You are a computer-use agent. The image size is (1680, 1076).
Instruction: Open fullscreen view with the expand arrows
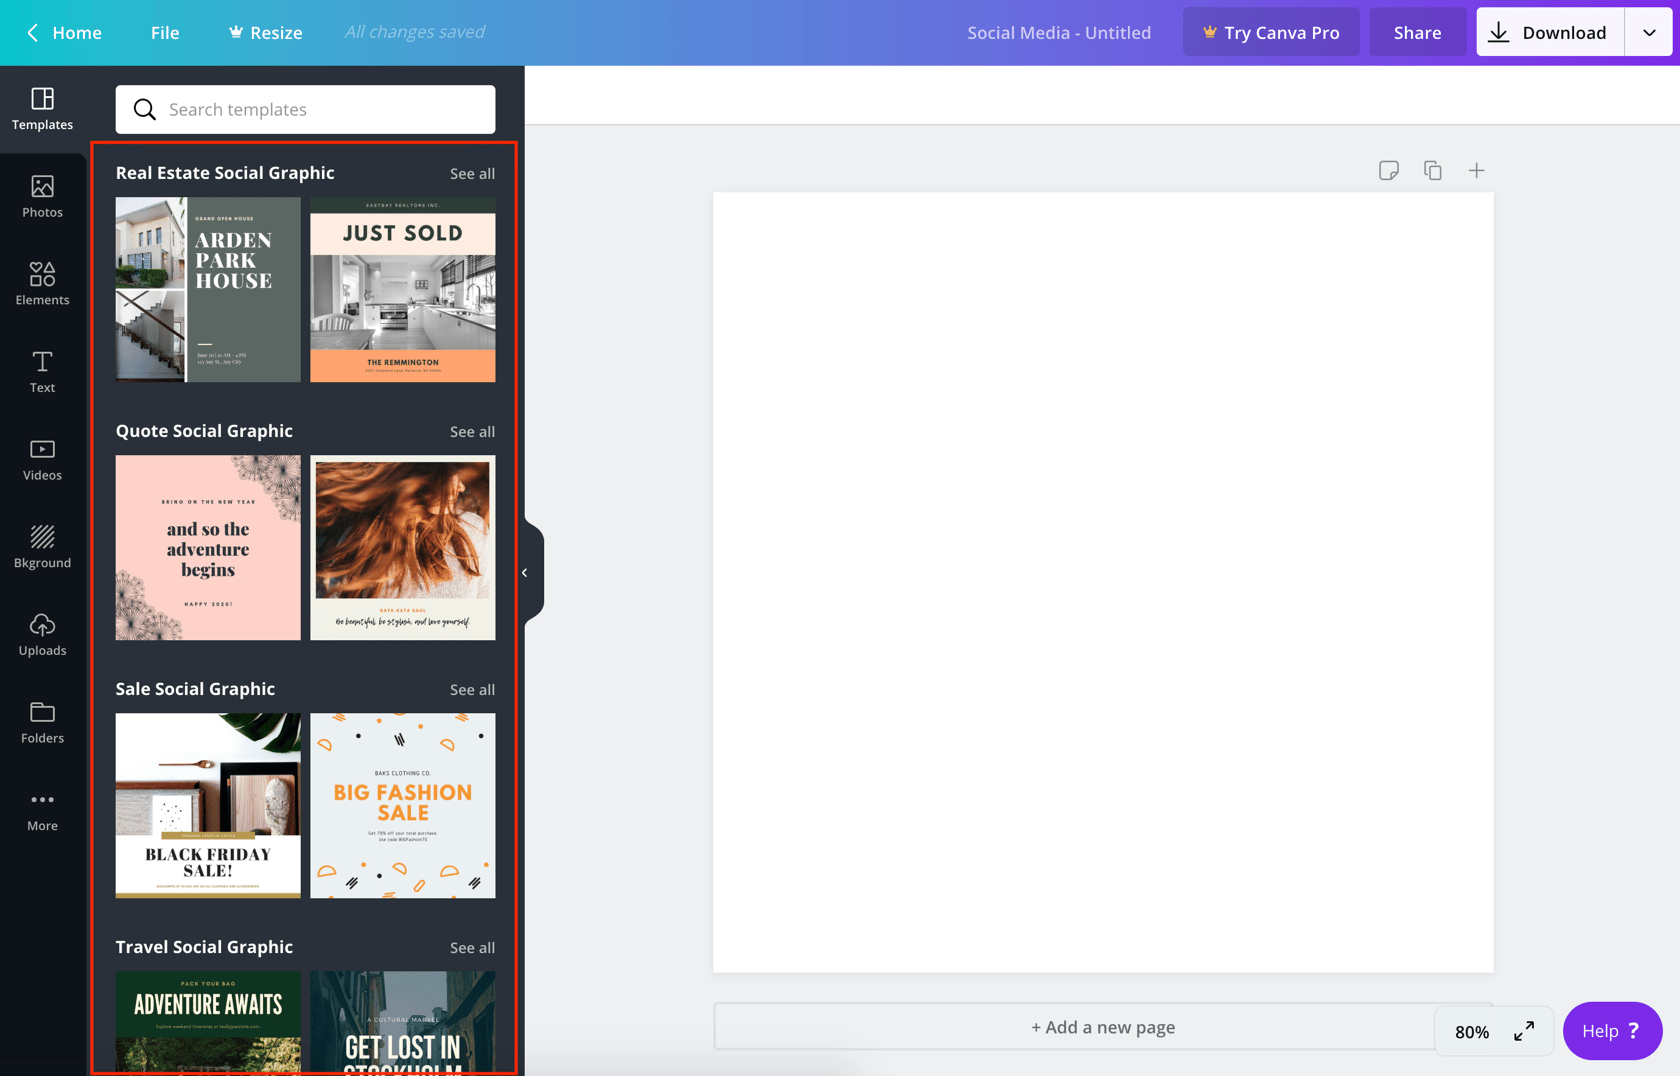click(1523, 1030)
